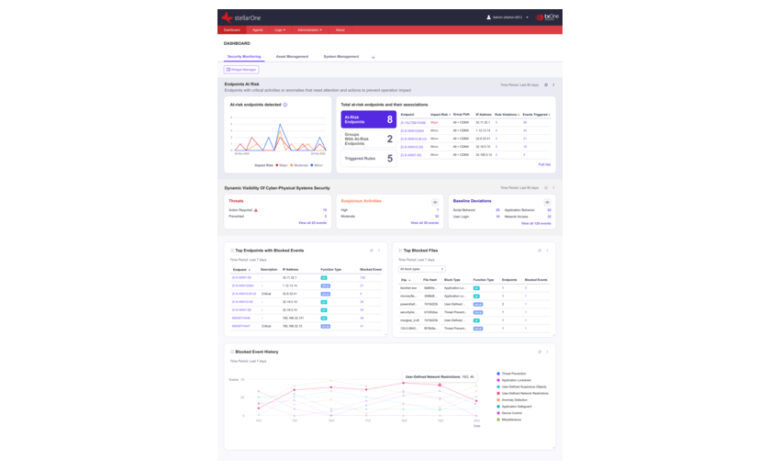This screenshot has width=780, height=470.
Task: Open settings icon for Endpoints At Risk panel
Action: pyautogui.click(x=546, y=85)
